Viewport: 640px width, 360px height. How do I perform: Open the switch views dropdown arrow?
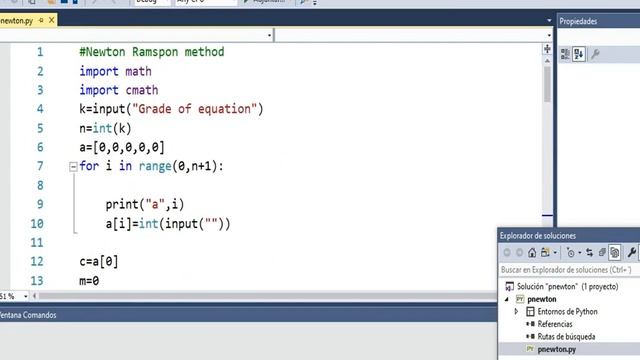tap(555, 253)
